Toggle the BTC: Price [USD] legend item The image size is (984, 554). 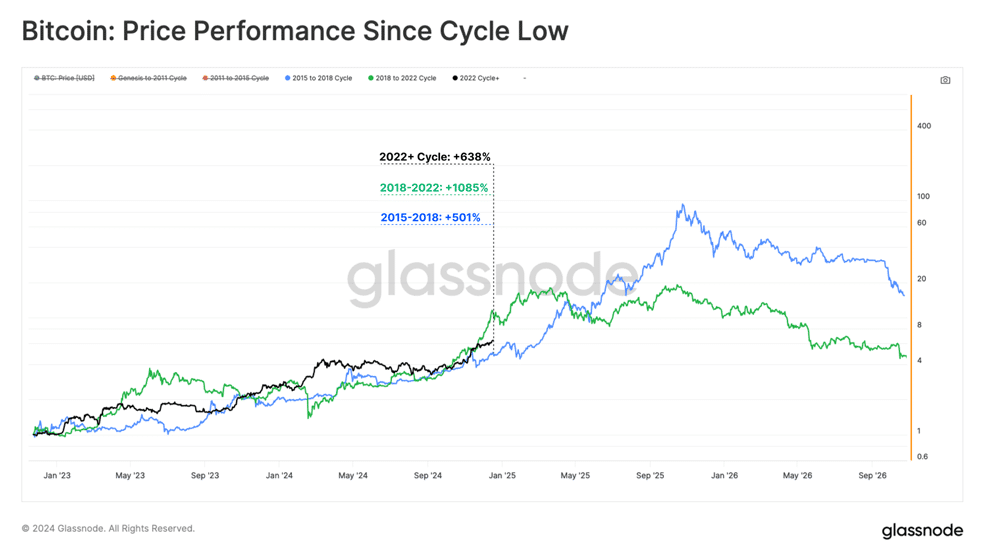64,78
